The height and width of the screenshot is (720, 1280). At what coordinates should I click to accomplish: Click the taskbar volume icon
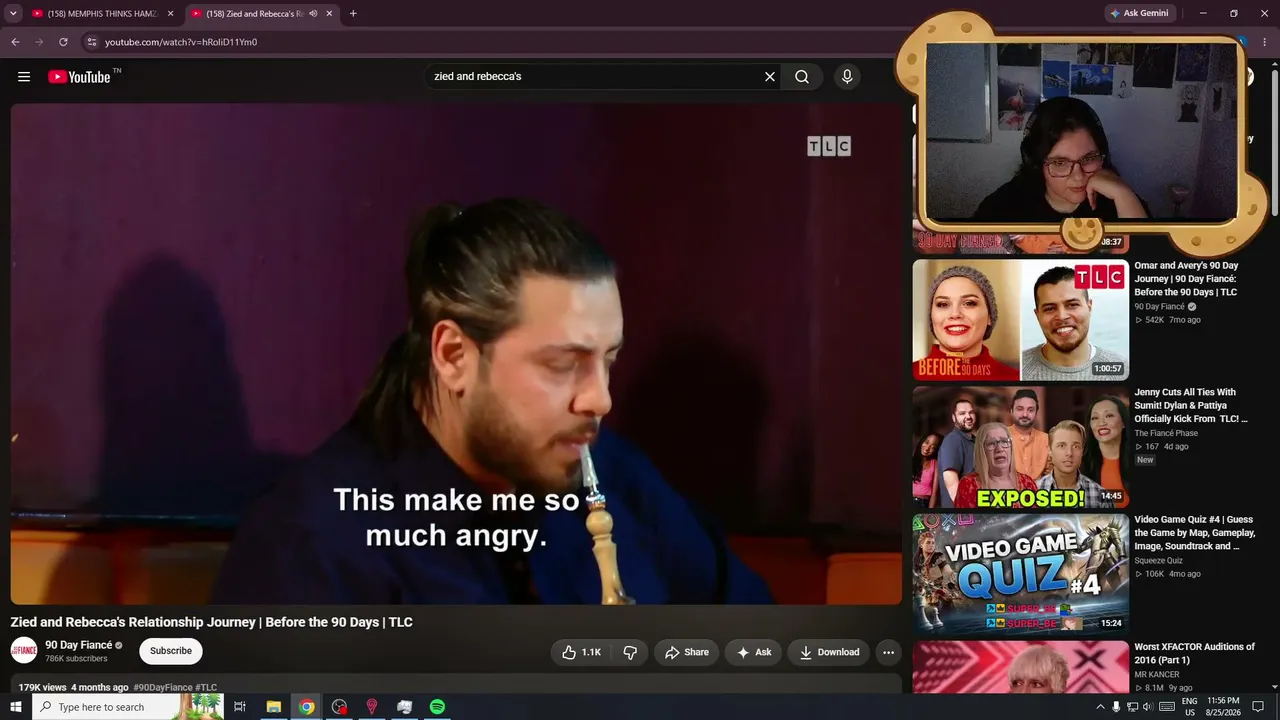click(x=1148, y=707)
